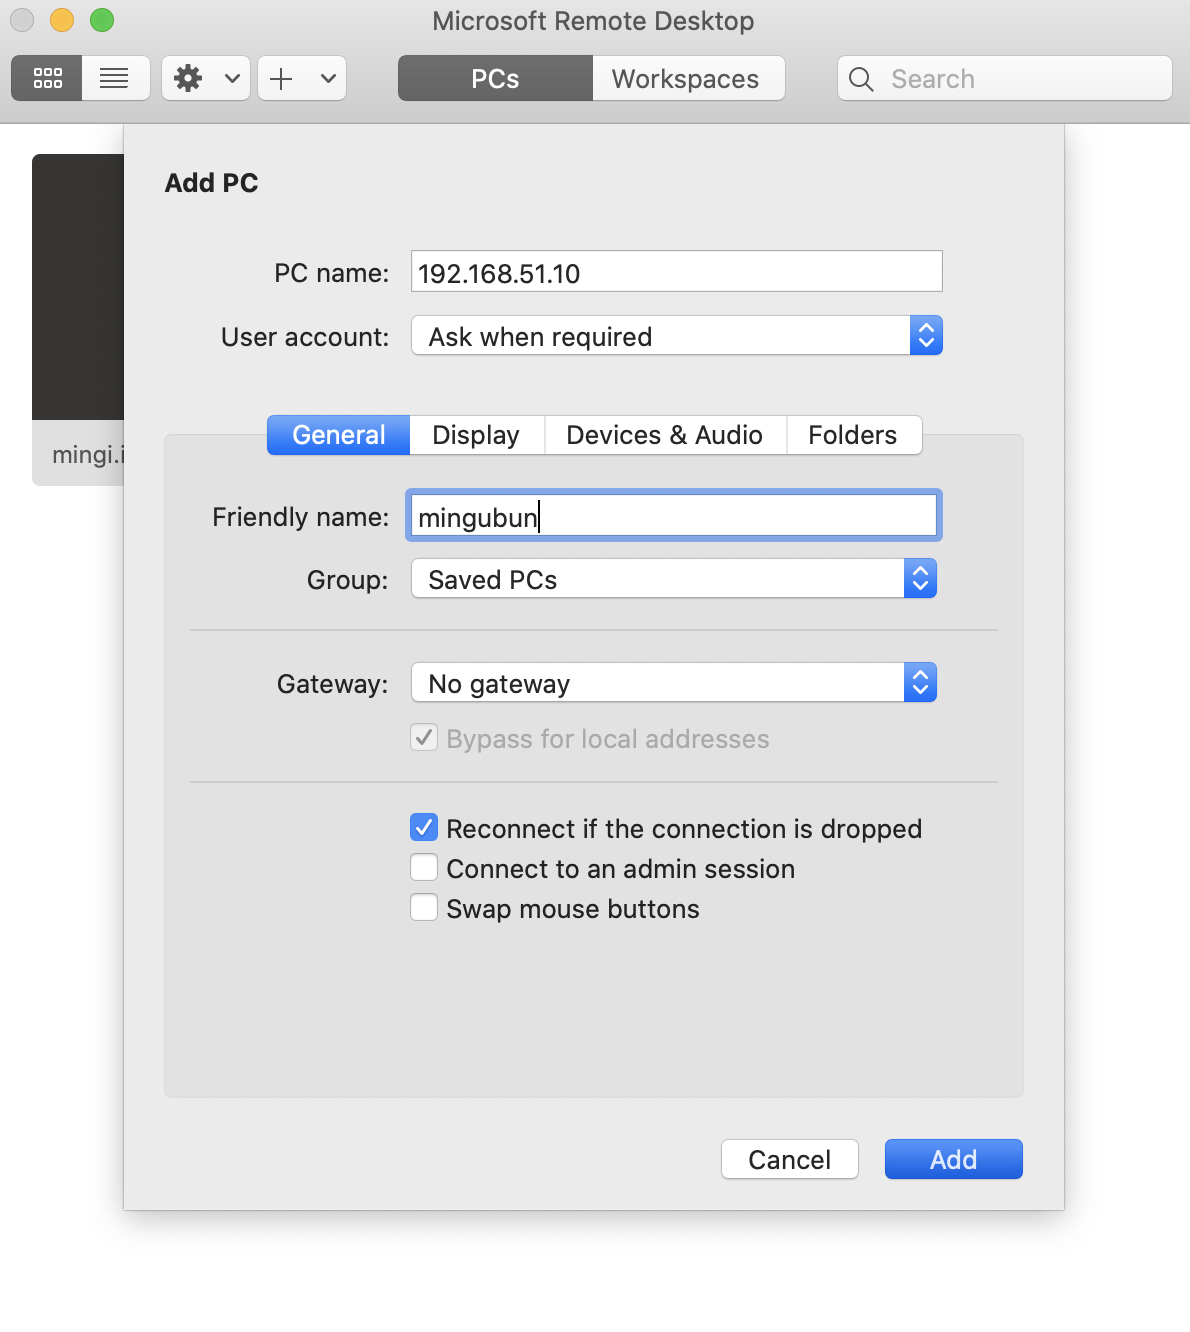The width and height of the screenshot is (1190, 1332).
Task: Click the yellow minimize window button
Action: pyautogui.click(x=62, y=20)
